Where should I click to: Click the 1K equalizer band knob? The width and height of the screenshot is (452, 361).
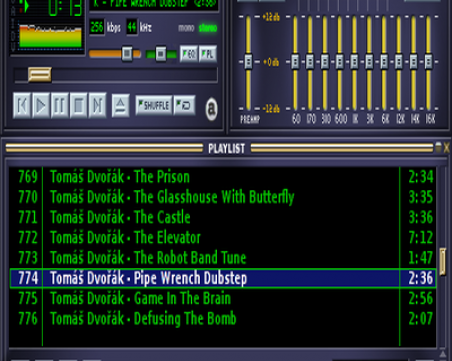[354, 62]
